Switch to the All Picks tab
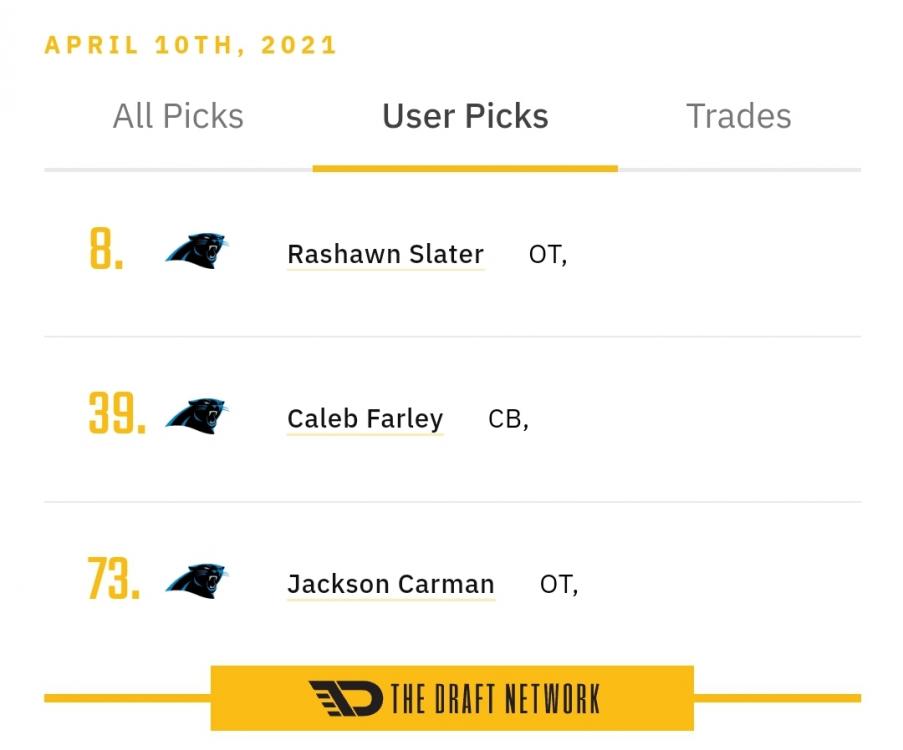Viewport: 903px width, 750px height. point(178,116)
